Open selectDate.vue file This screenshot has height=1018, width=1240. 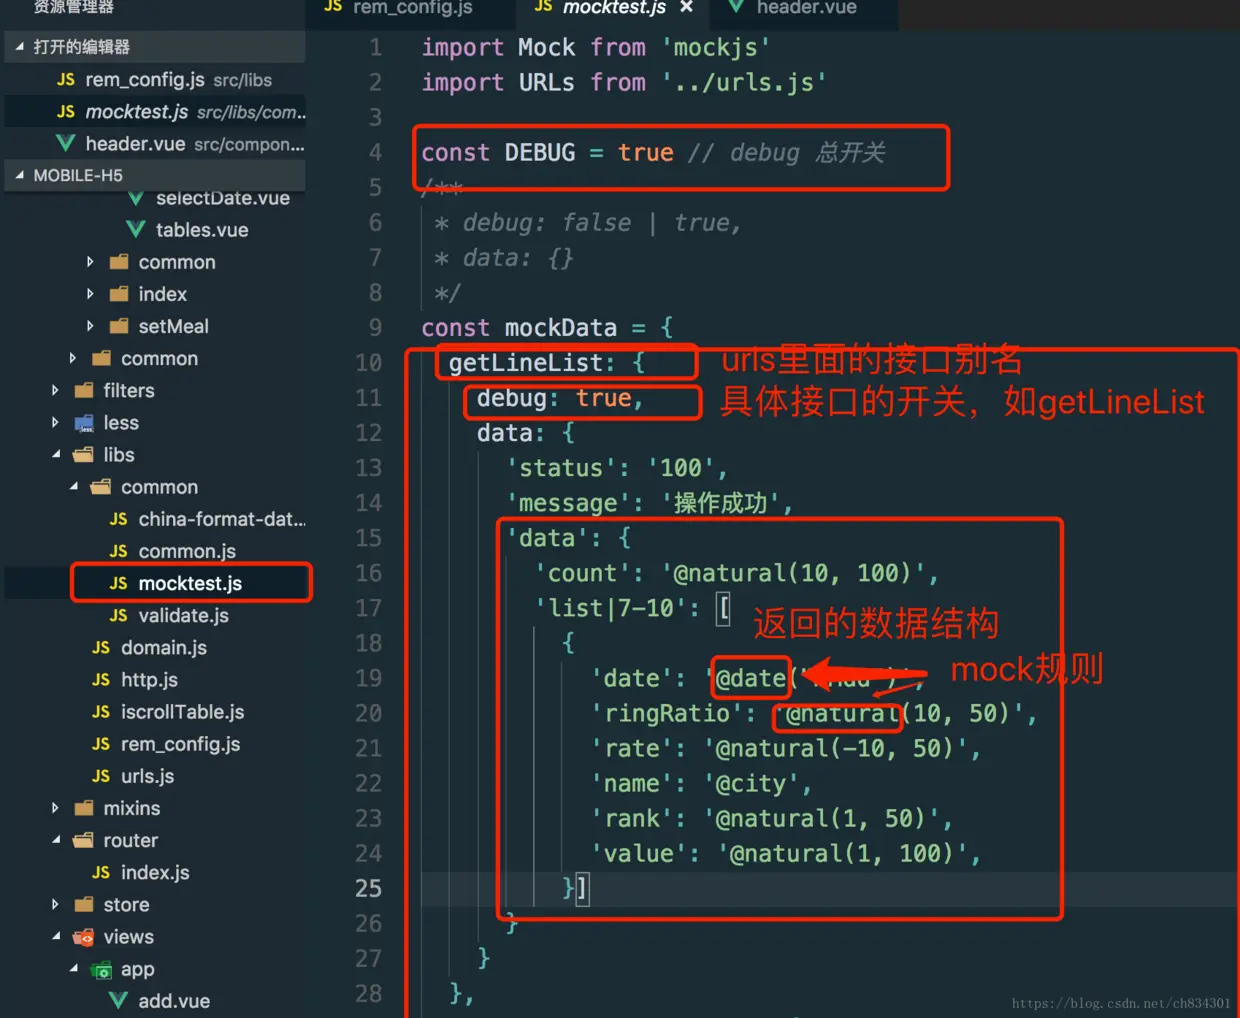tap(222, 198)
